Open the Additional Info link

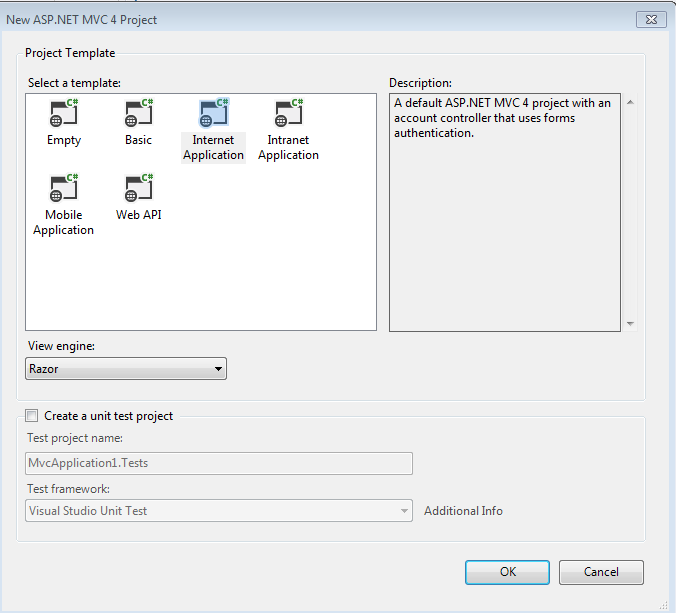[x=463, y=511]
